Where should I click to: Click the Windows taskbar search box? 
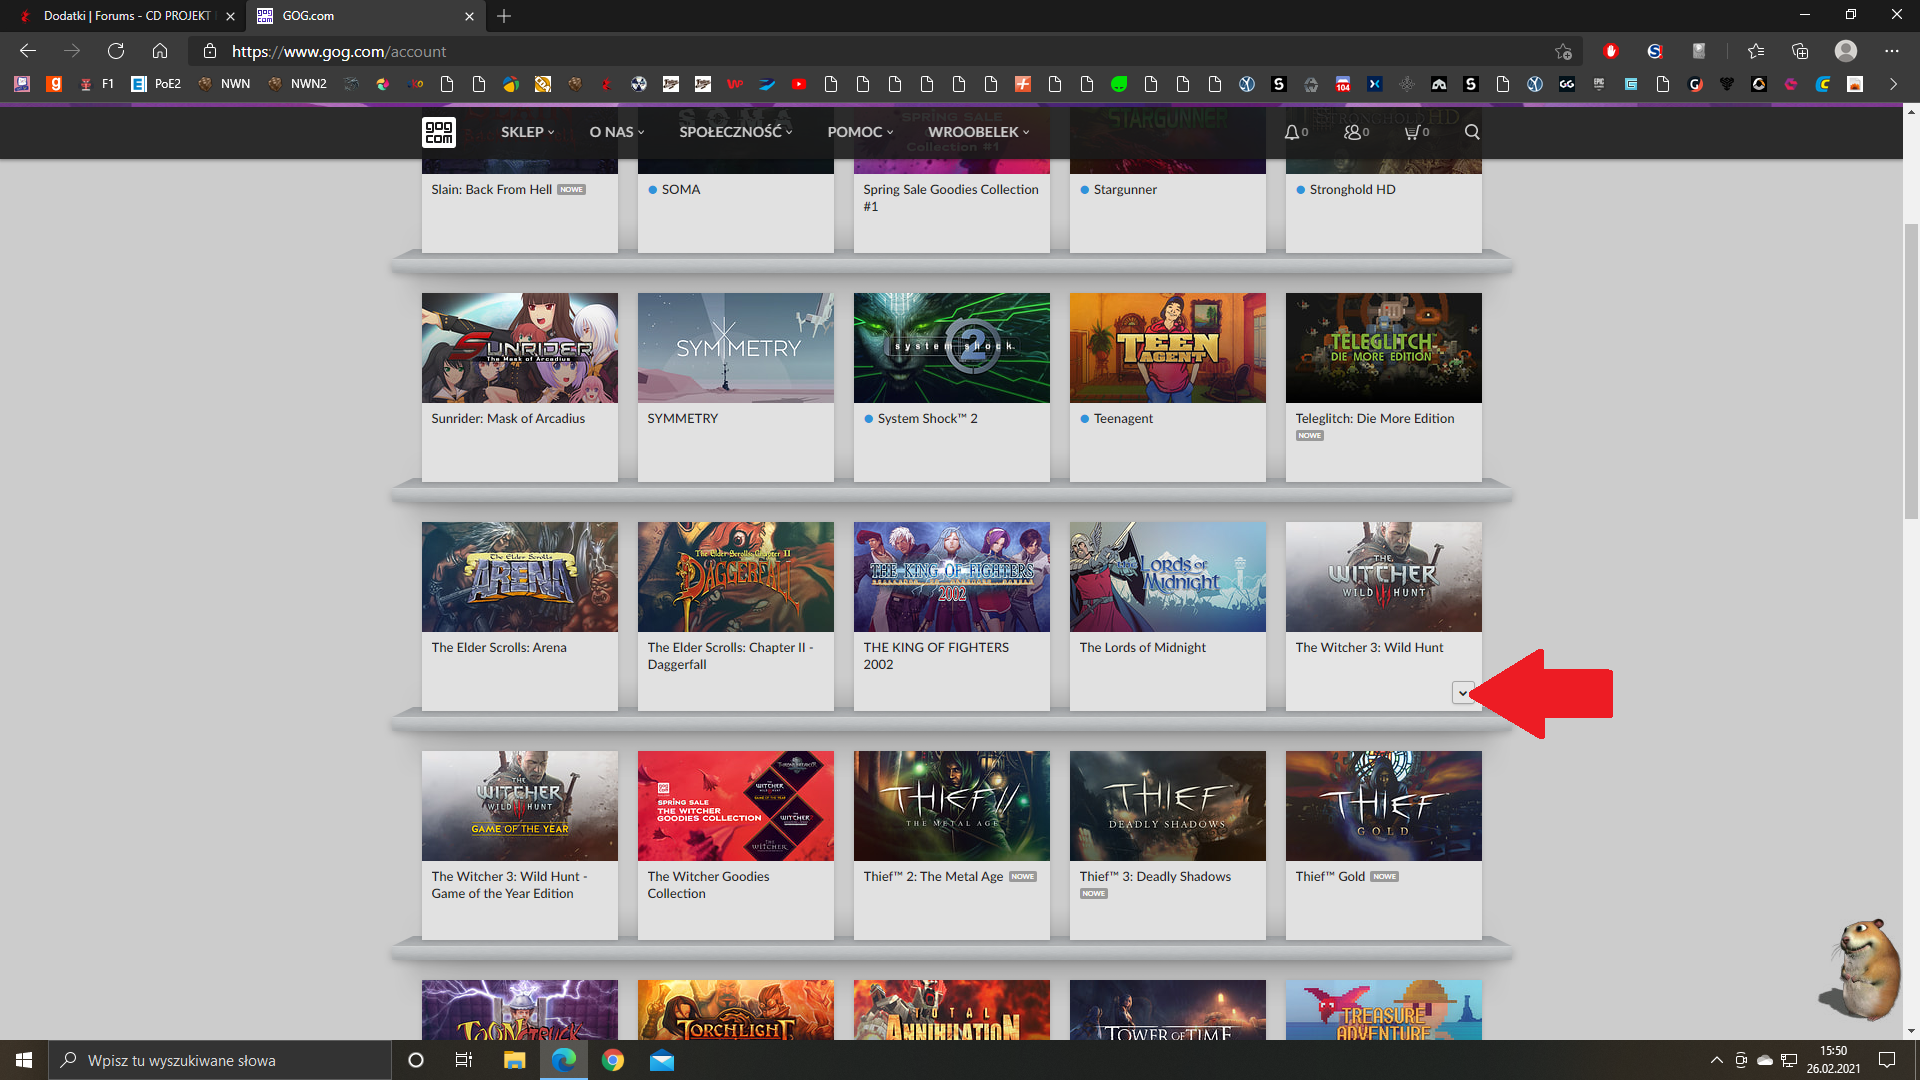pyautogui.click(x=220, y=1060)
